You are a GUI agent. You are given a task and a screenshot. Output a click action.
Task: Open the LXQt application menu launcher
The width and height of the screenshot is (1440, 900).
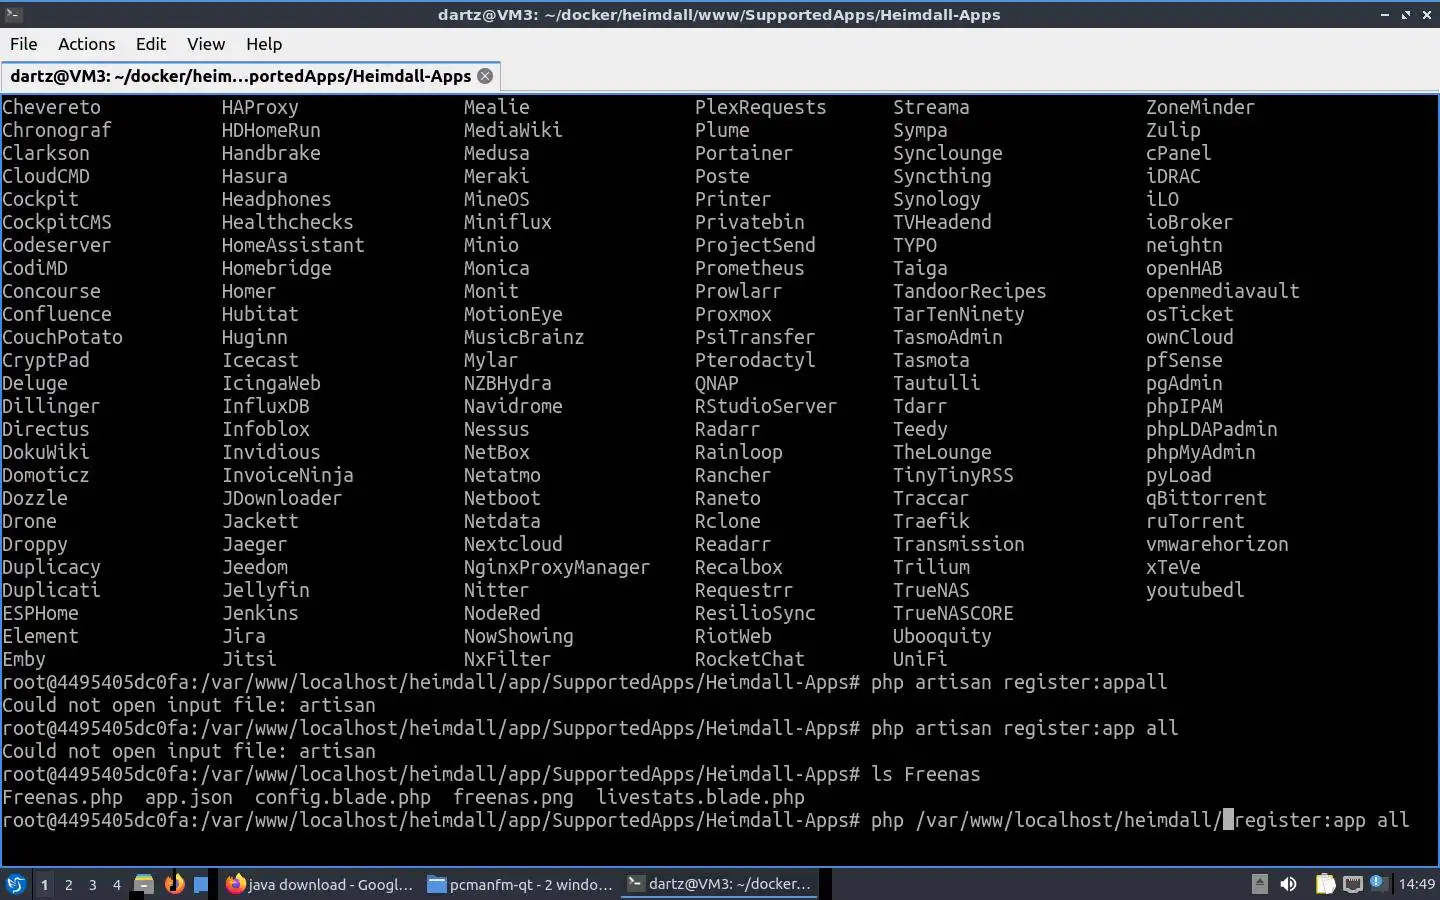pyautogui.click(x=16, y=884)
